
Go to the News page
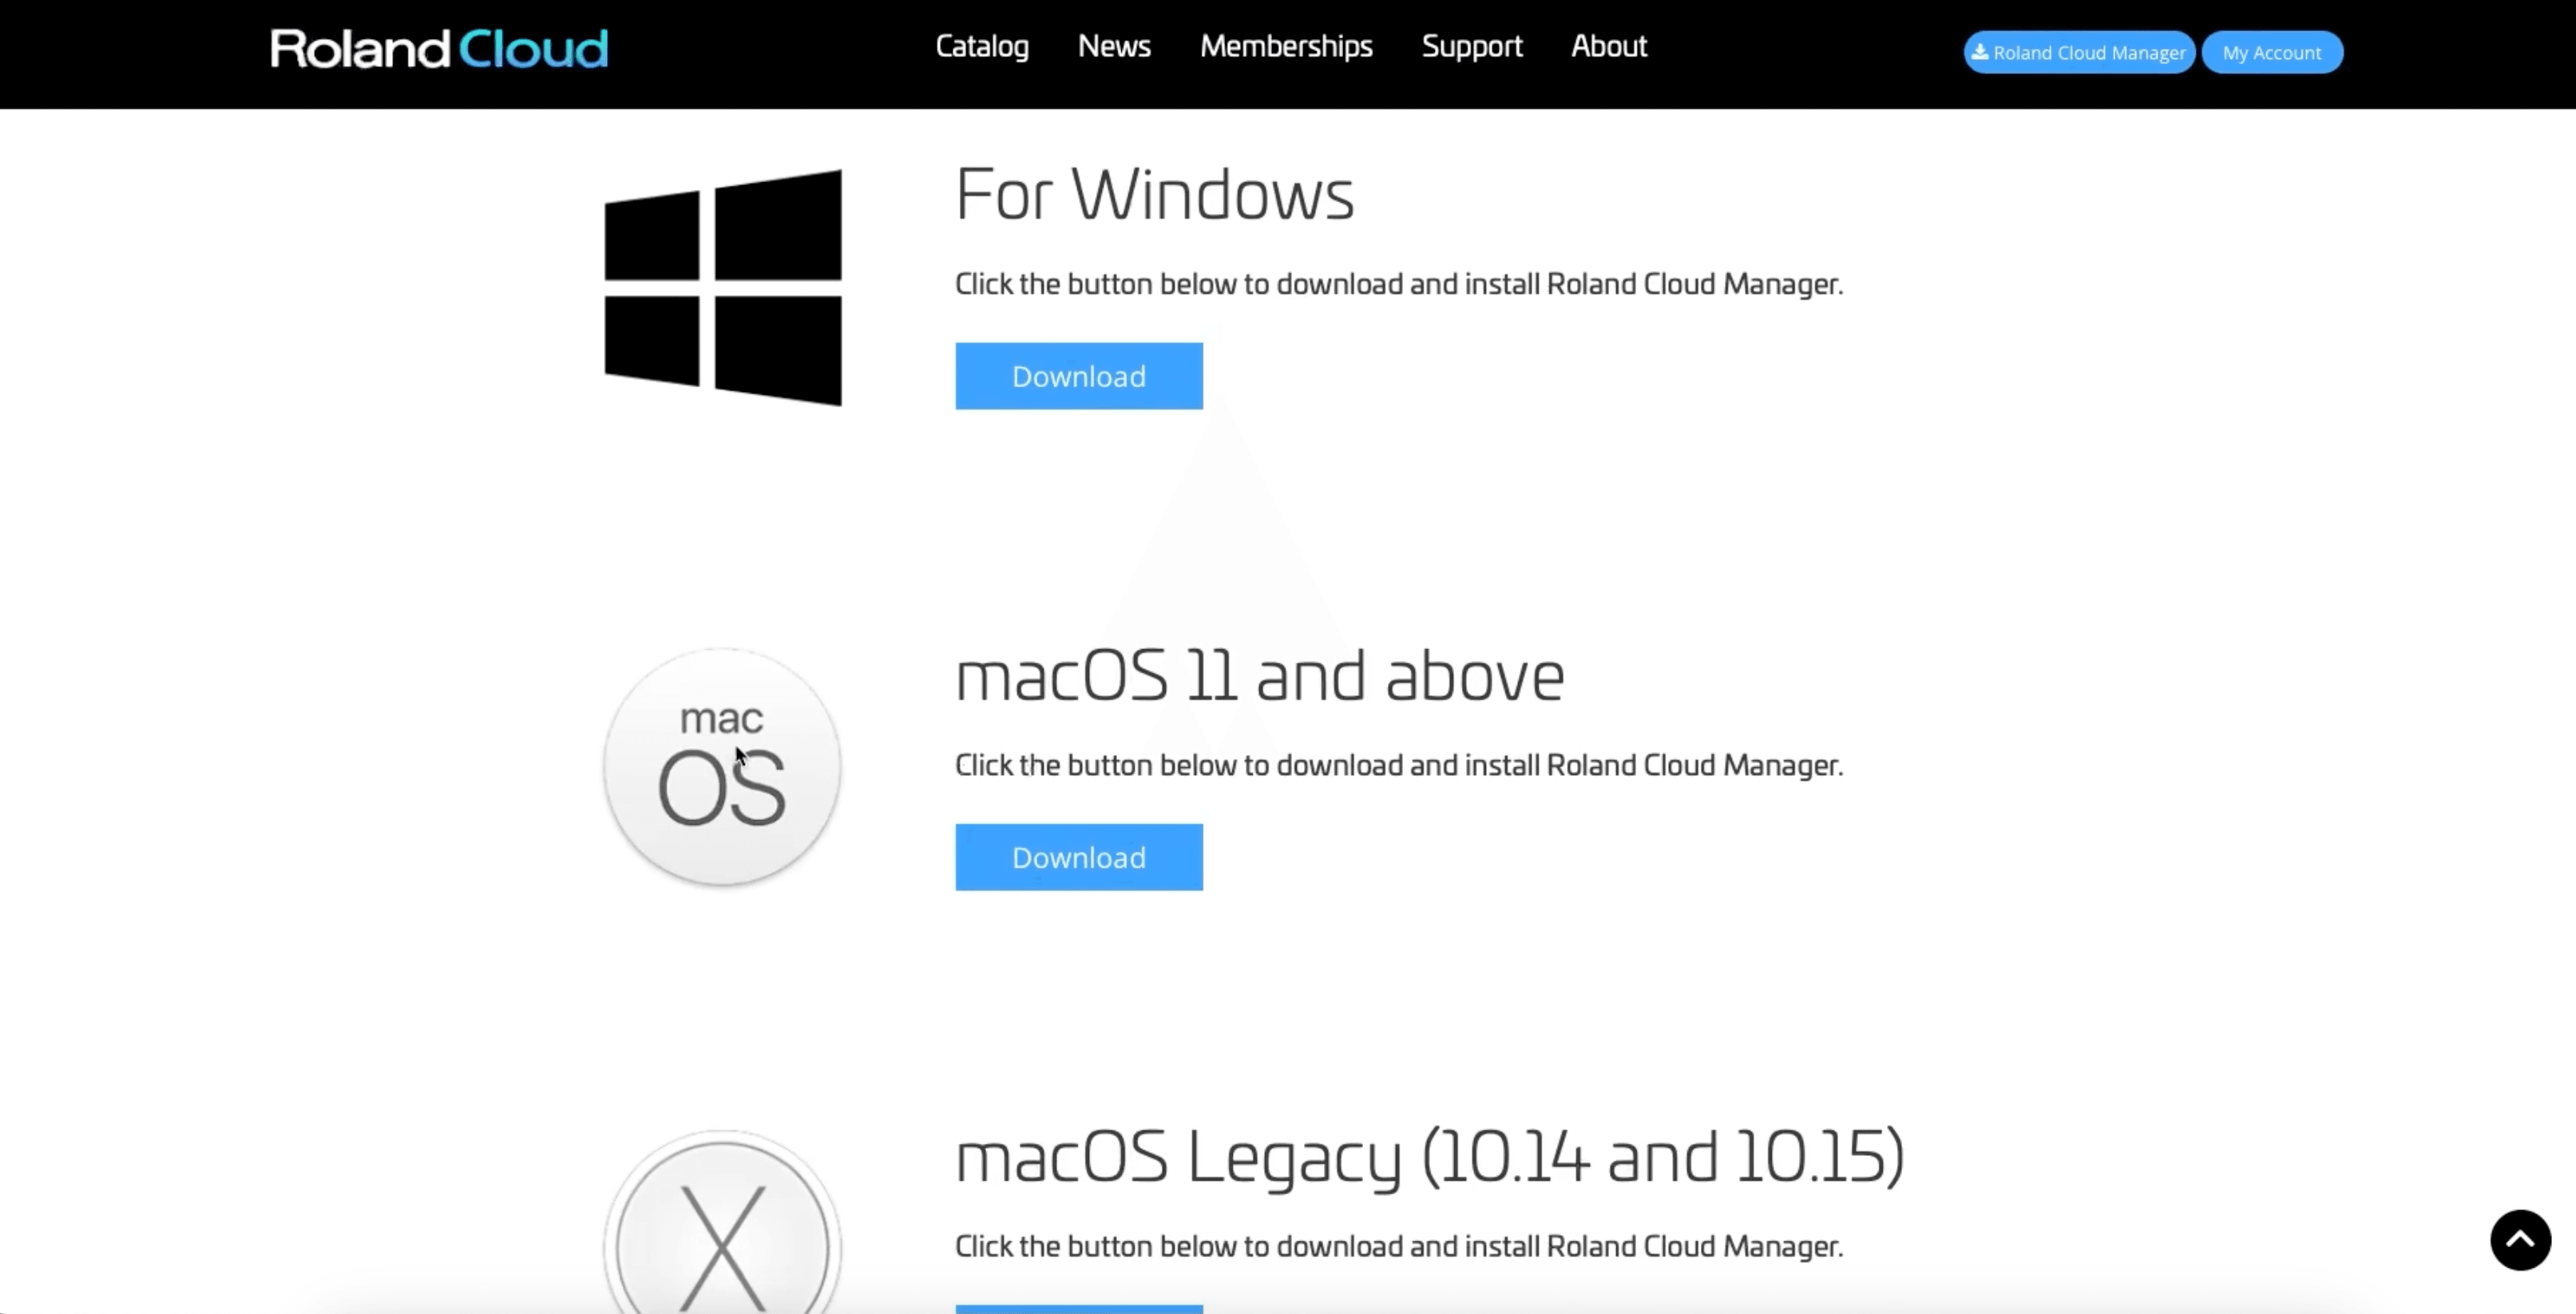point(1114,46)
